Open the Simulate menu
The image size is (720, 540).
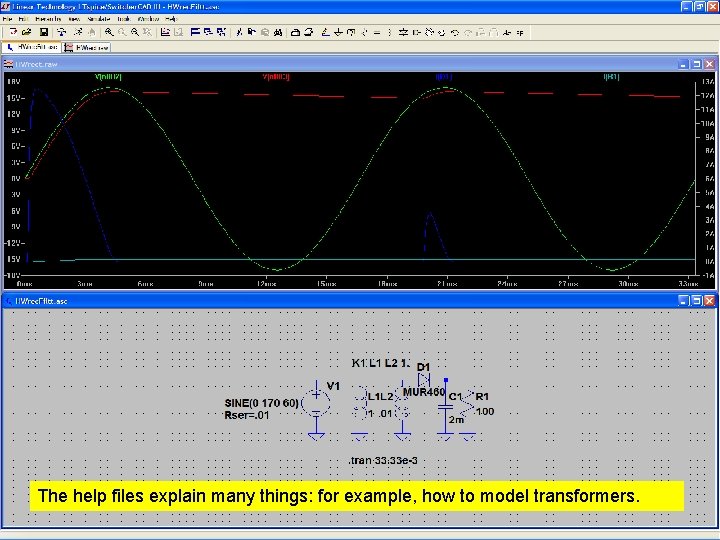point(99,19)
